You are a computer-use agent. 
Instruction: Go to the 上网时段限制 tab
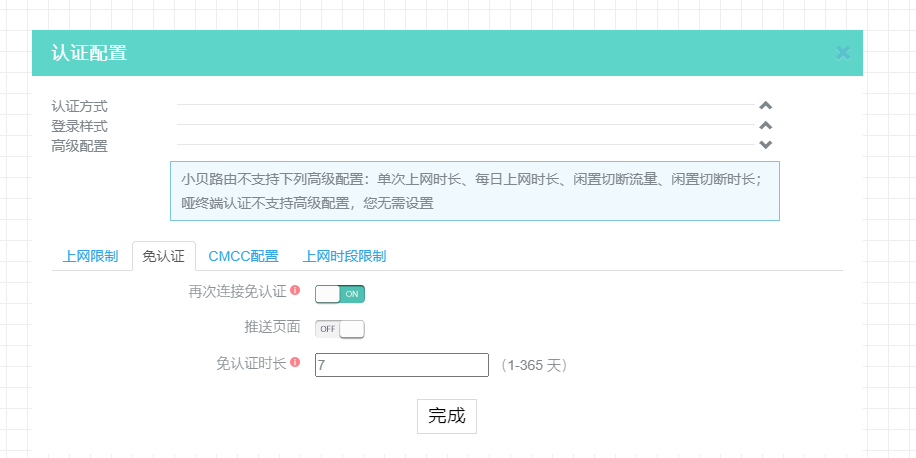tap(345, 256)
